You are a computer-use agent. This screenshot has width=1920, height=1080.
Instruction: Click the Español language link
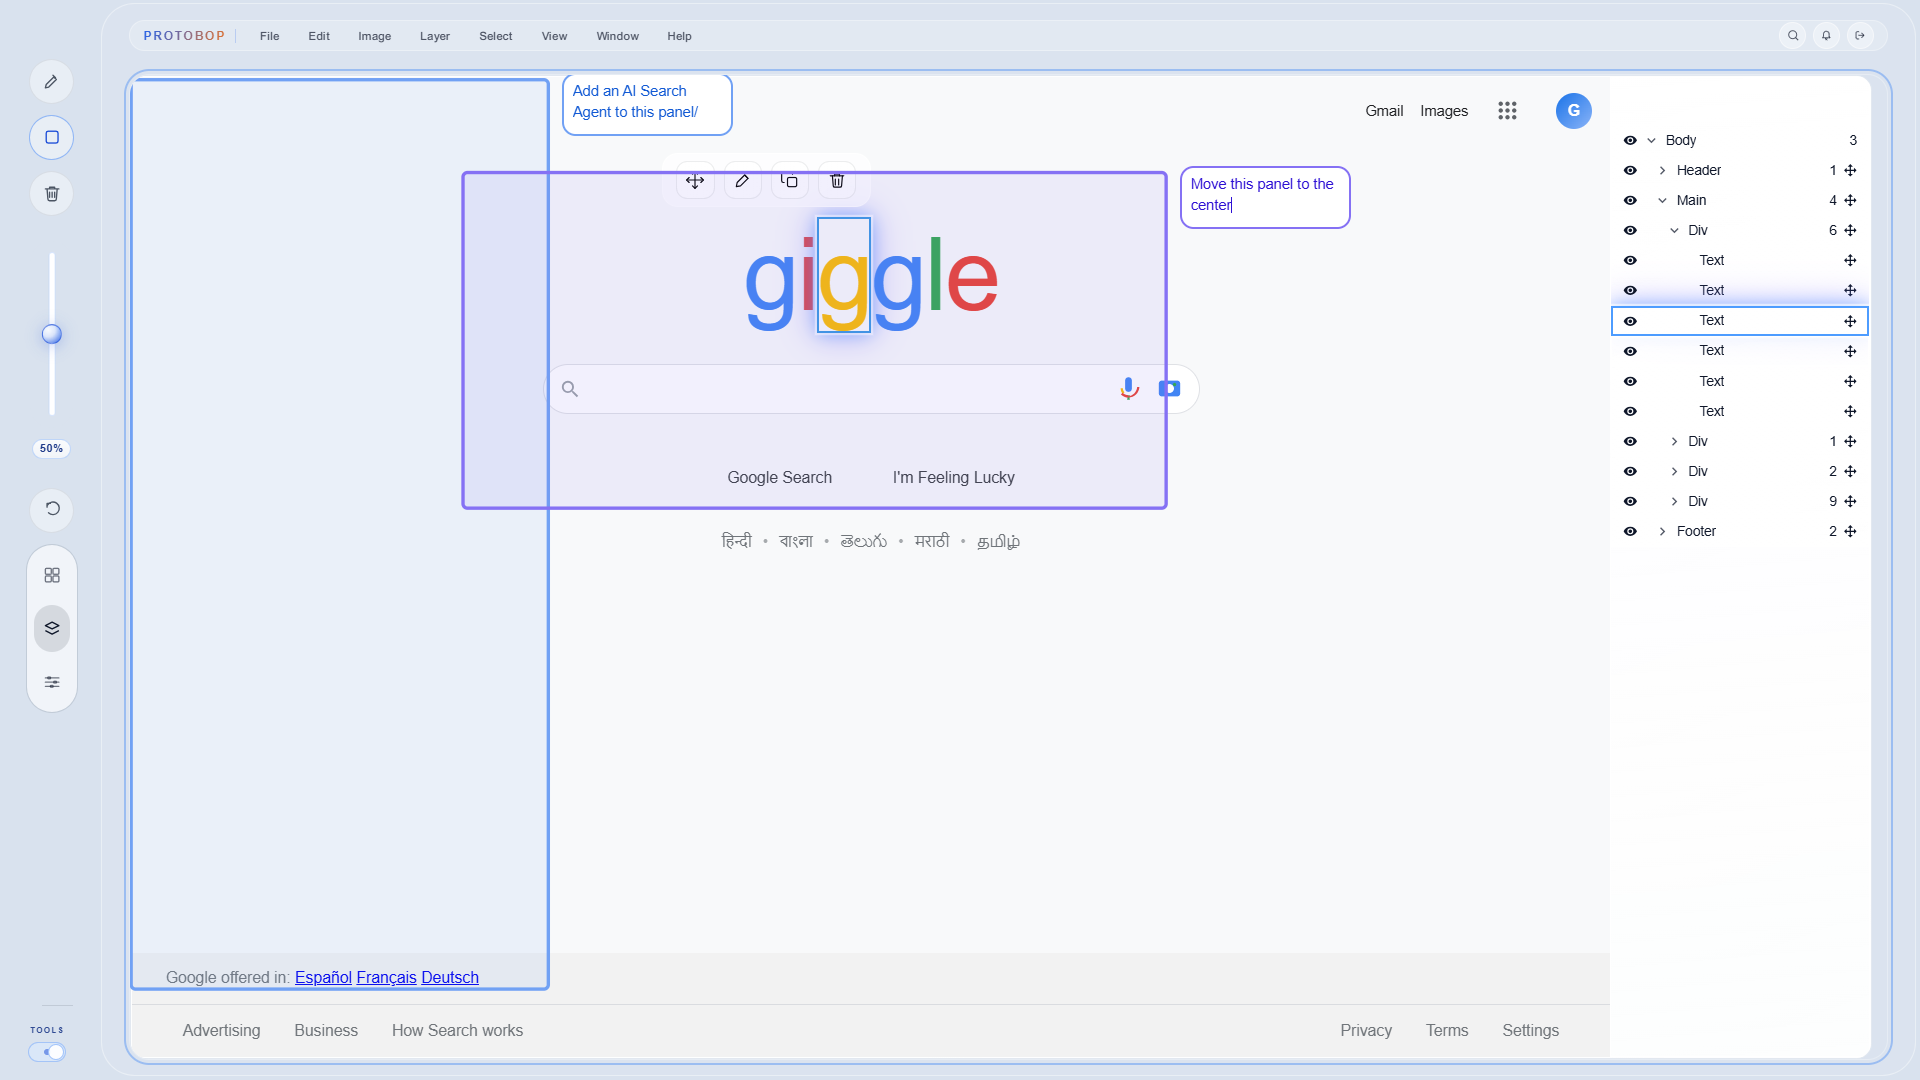click(x=323, y=978)
